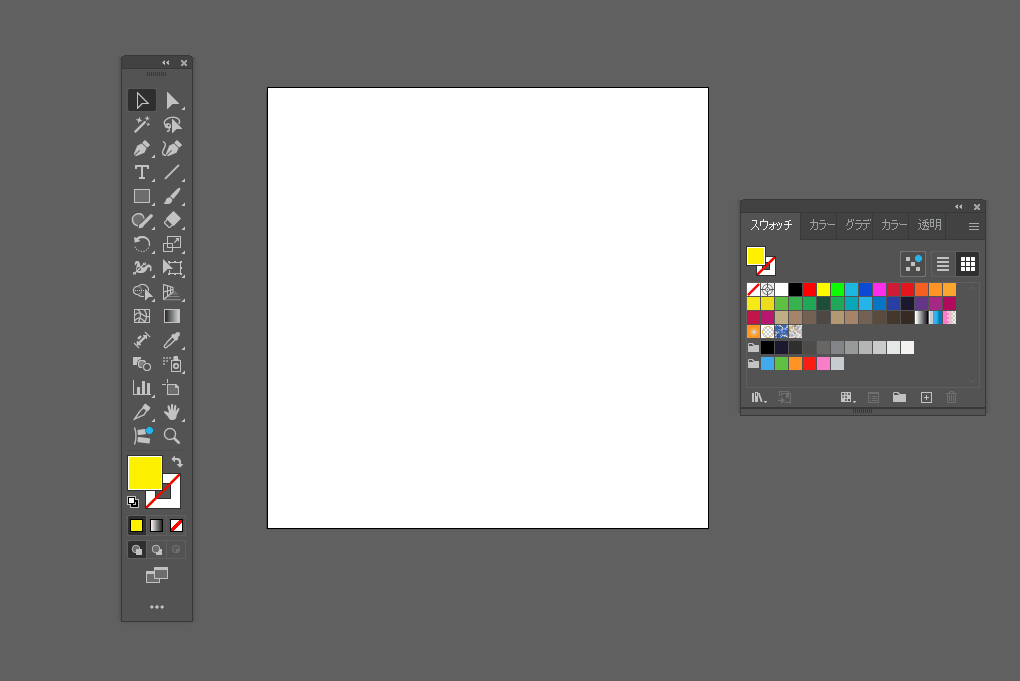Set the toolbar None fill mode button

[176, 526]
